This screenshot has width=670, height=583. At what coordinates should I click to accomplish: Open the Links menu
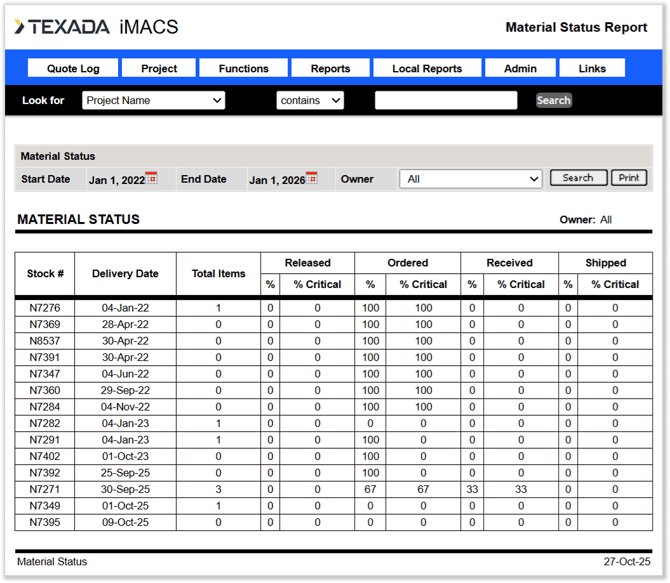point(592,69)
